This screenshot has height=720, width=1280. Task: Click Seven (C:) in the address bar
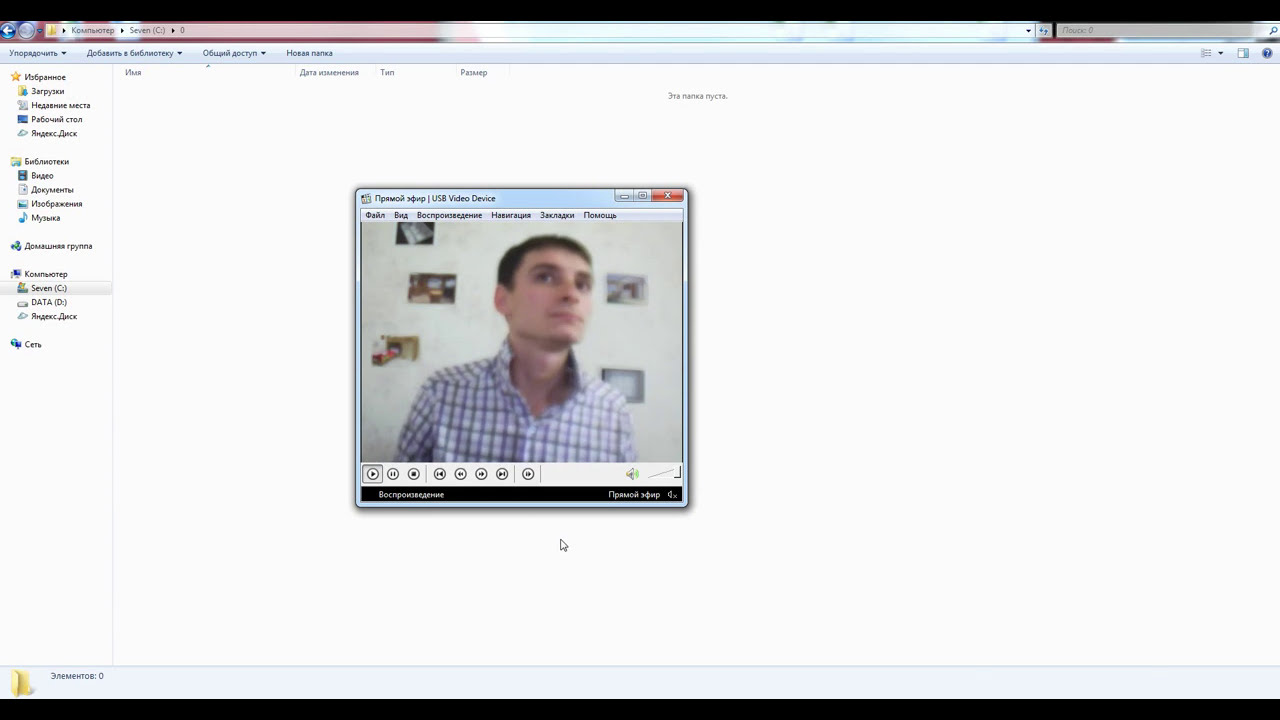point(147,31)
